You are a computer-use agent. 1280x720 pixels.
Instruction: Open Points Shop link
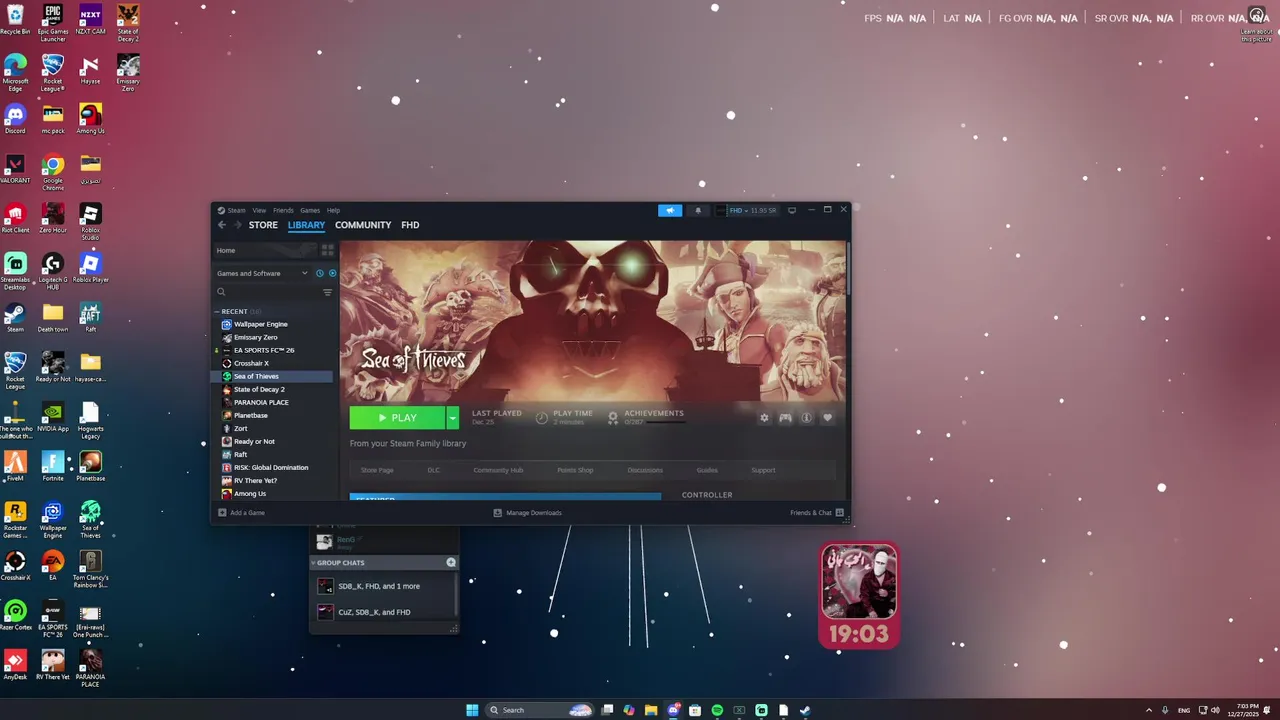(x=575, y=470)
